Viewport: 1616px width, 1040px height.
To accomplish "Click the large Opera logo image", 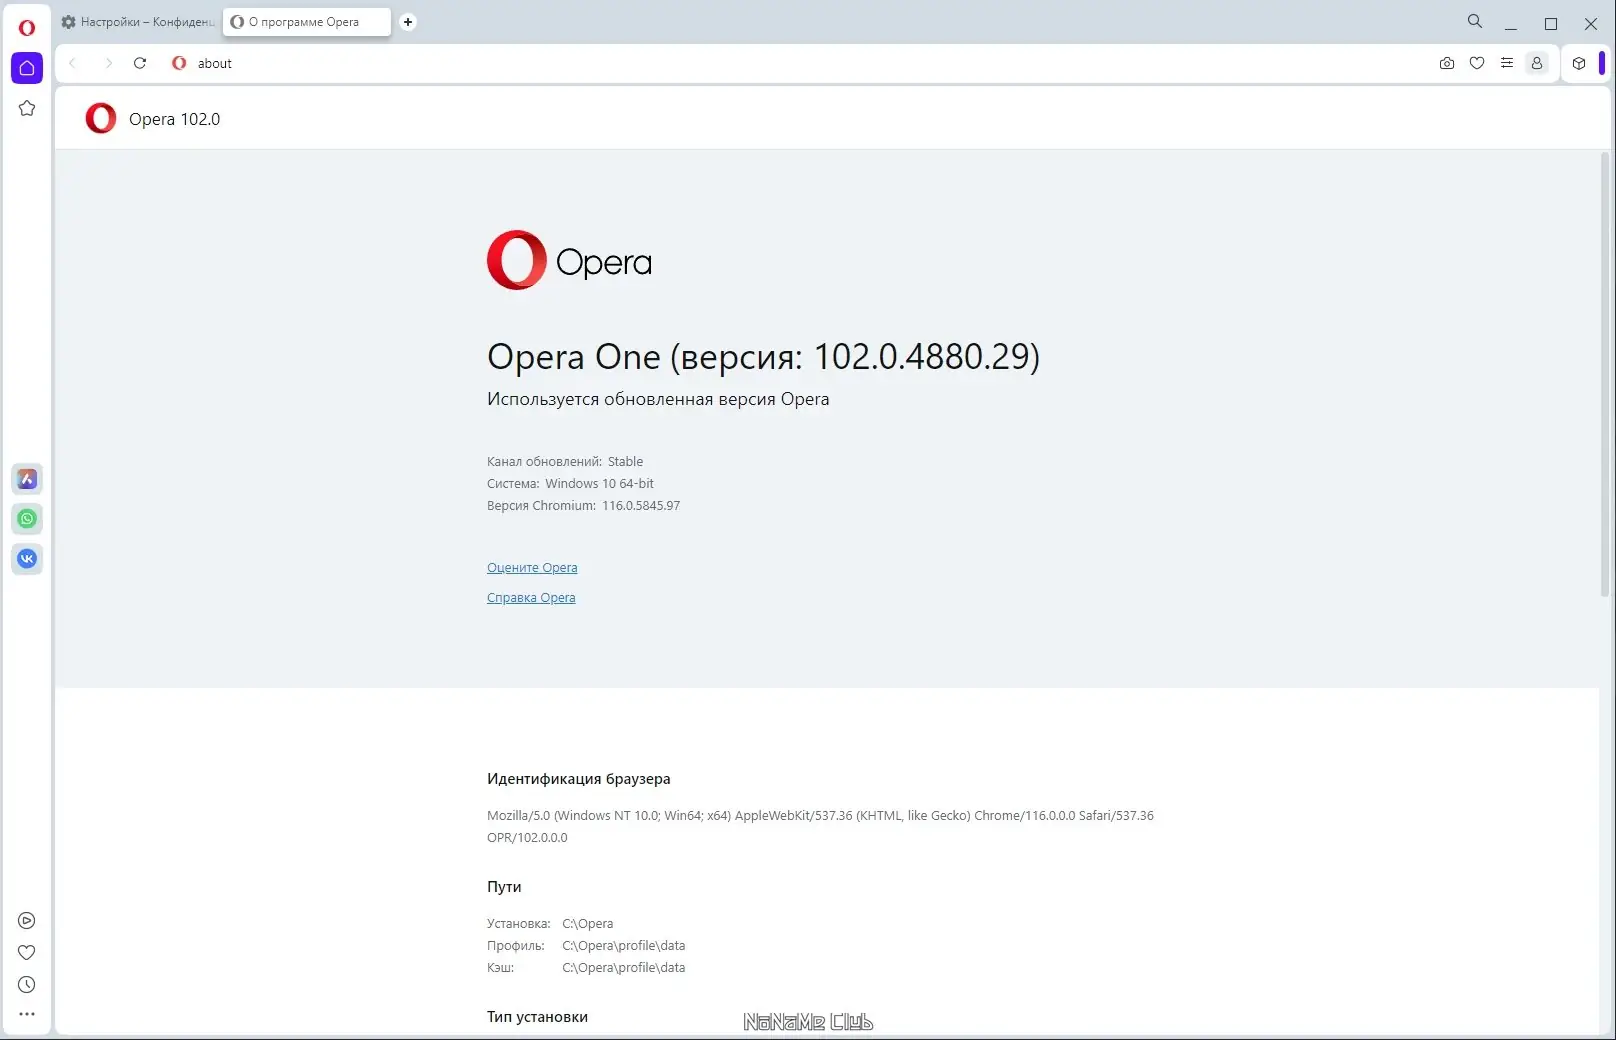I will (x=569, y=261).
